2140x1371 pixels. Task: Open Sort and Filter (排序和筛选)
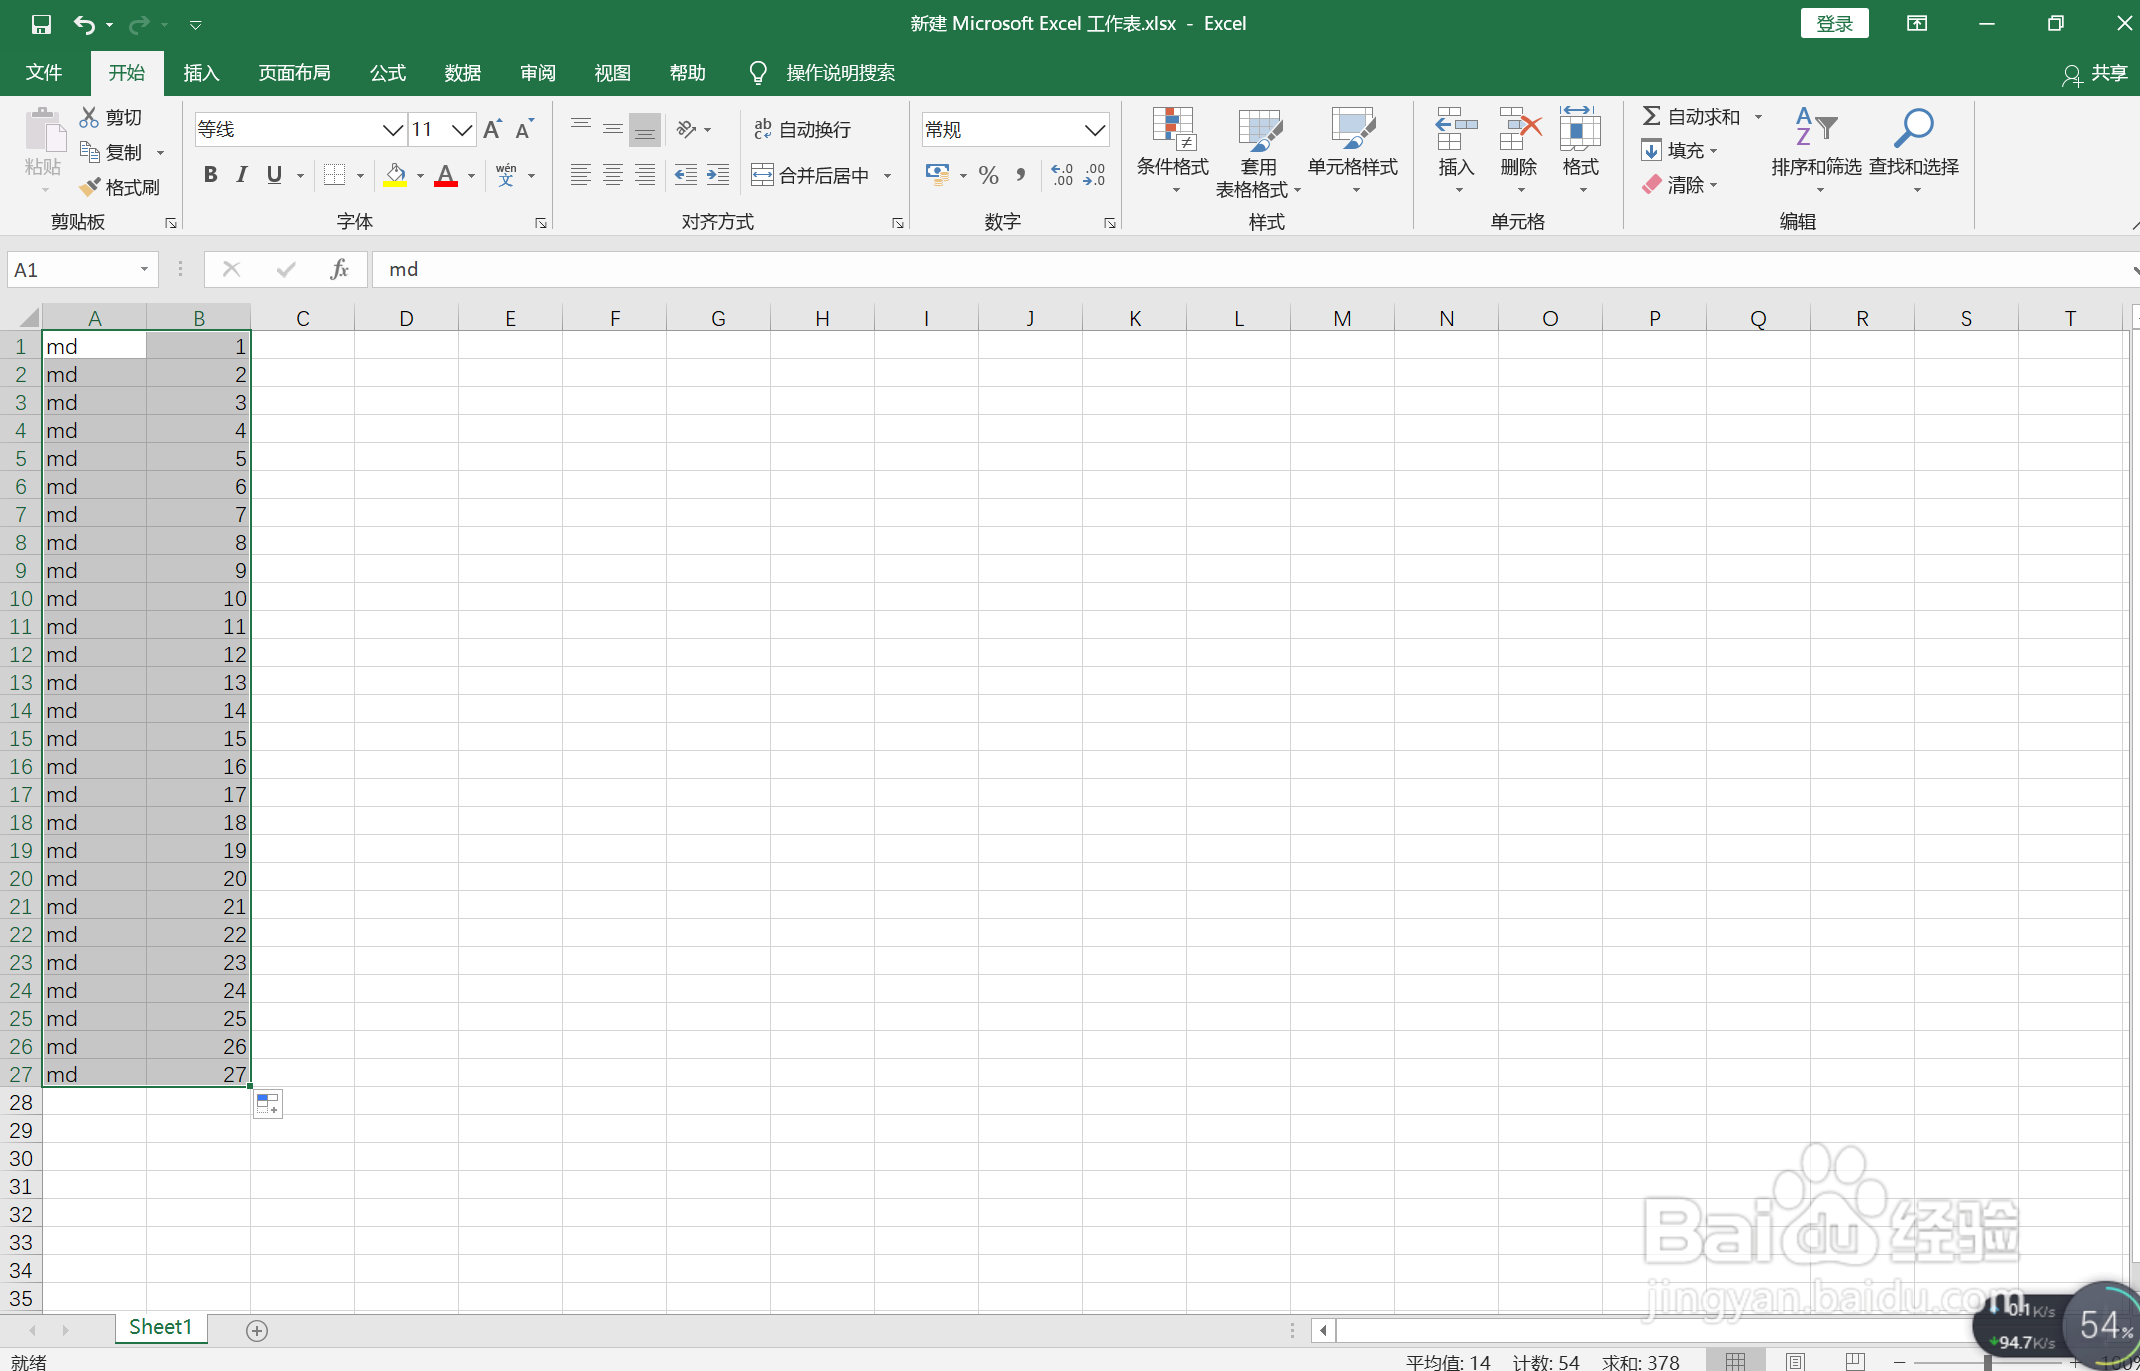[x=1816, y=151]
